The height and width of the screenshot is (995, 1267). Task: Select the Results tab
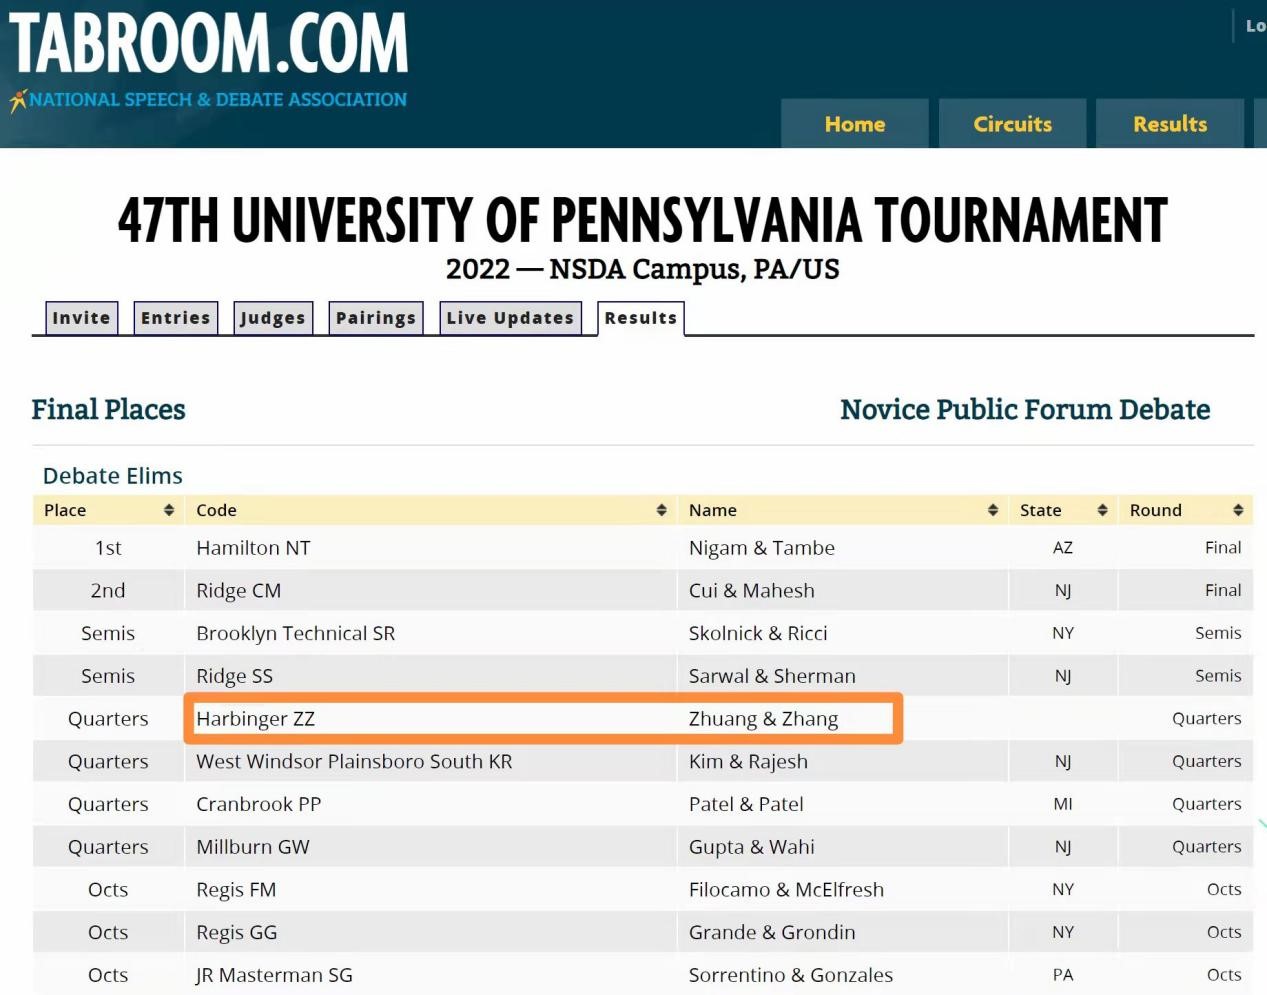(640, 318)
